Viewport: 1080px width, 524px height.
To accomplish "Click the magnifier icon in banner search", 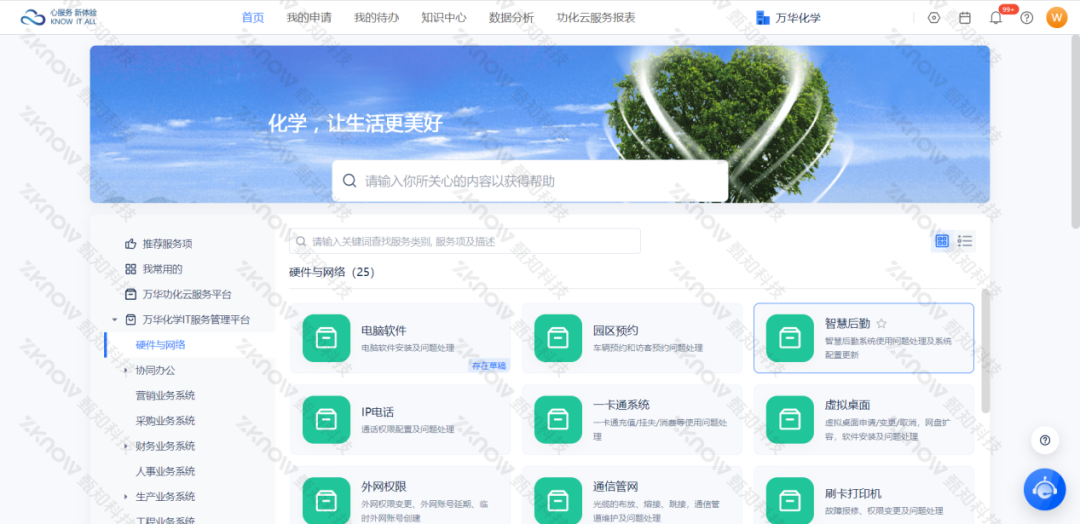I will (349, 181).
